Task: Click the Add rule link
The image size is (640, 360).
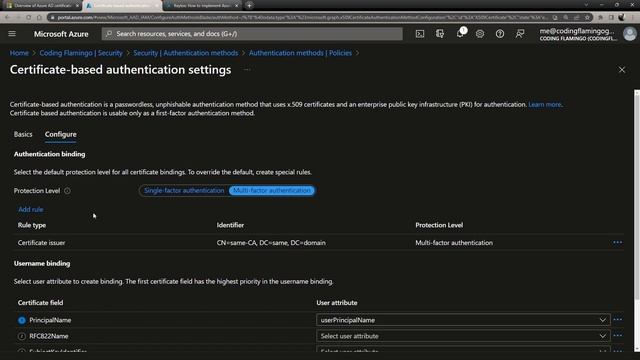Action: click(31, 209)
